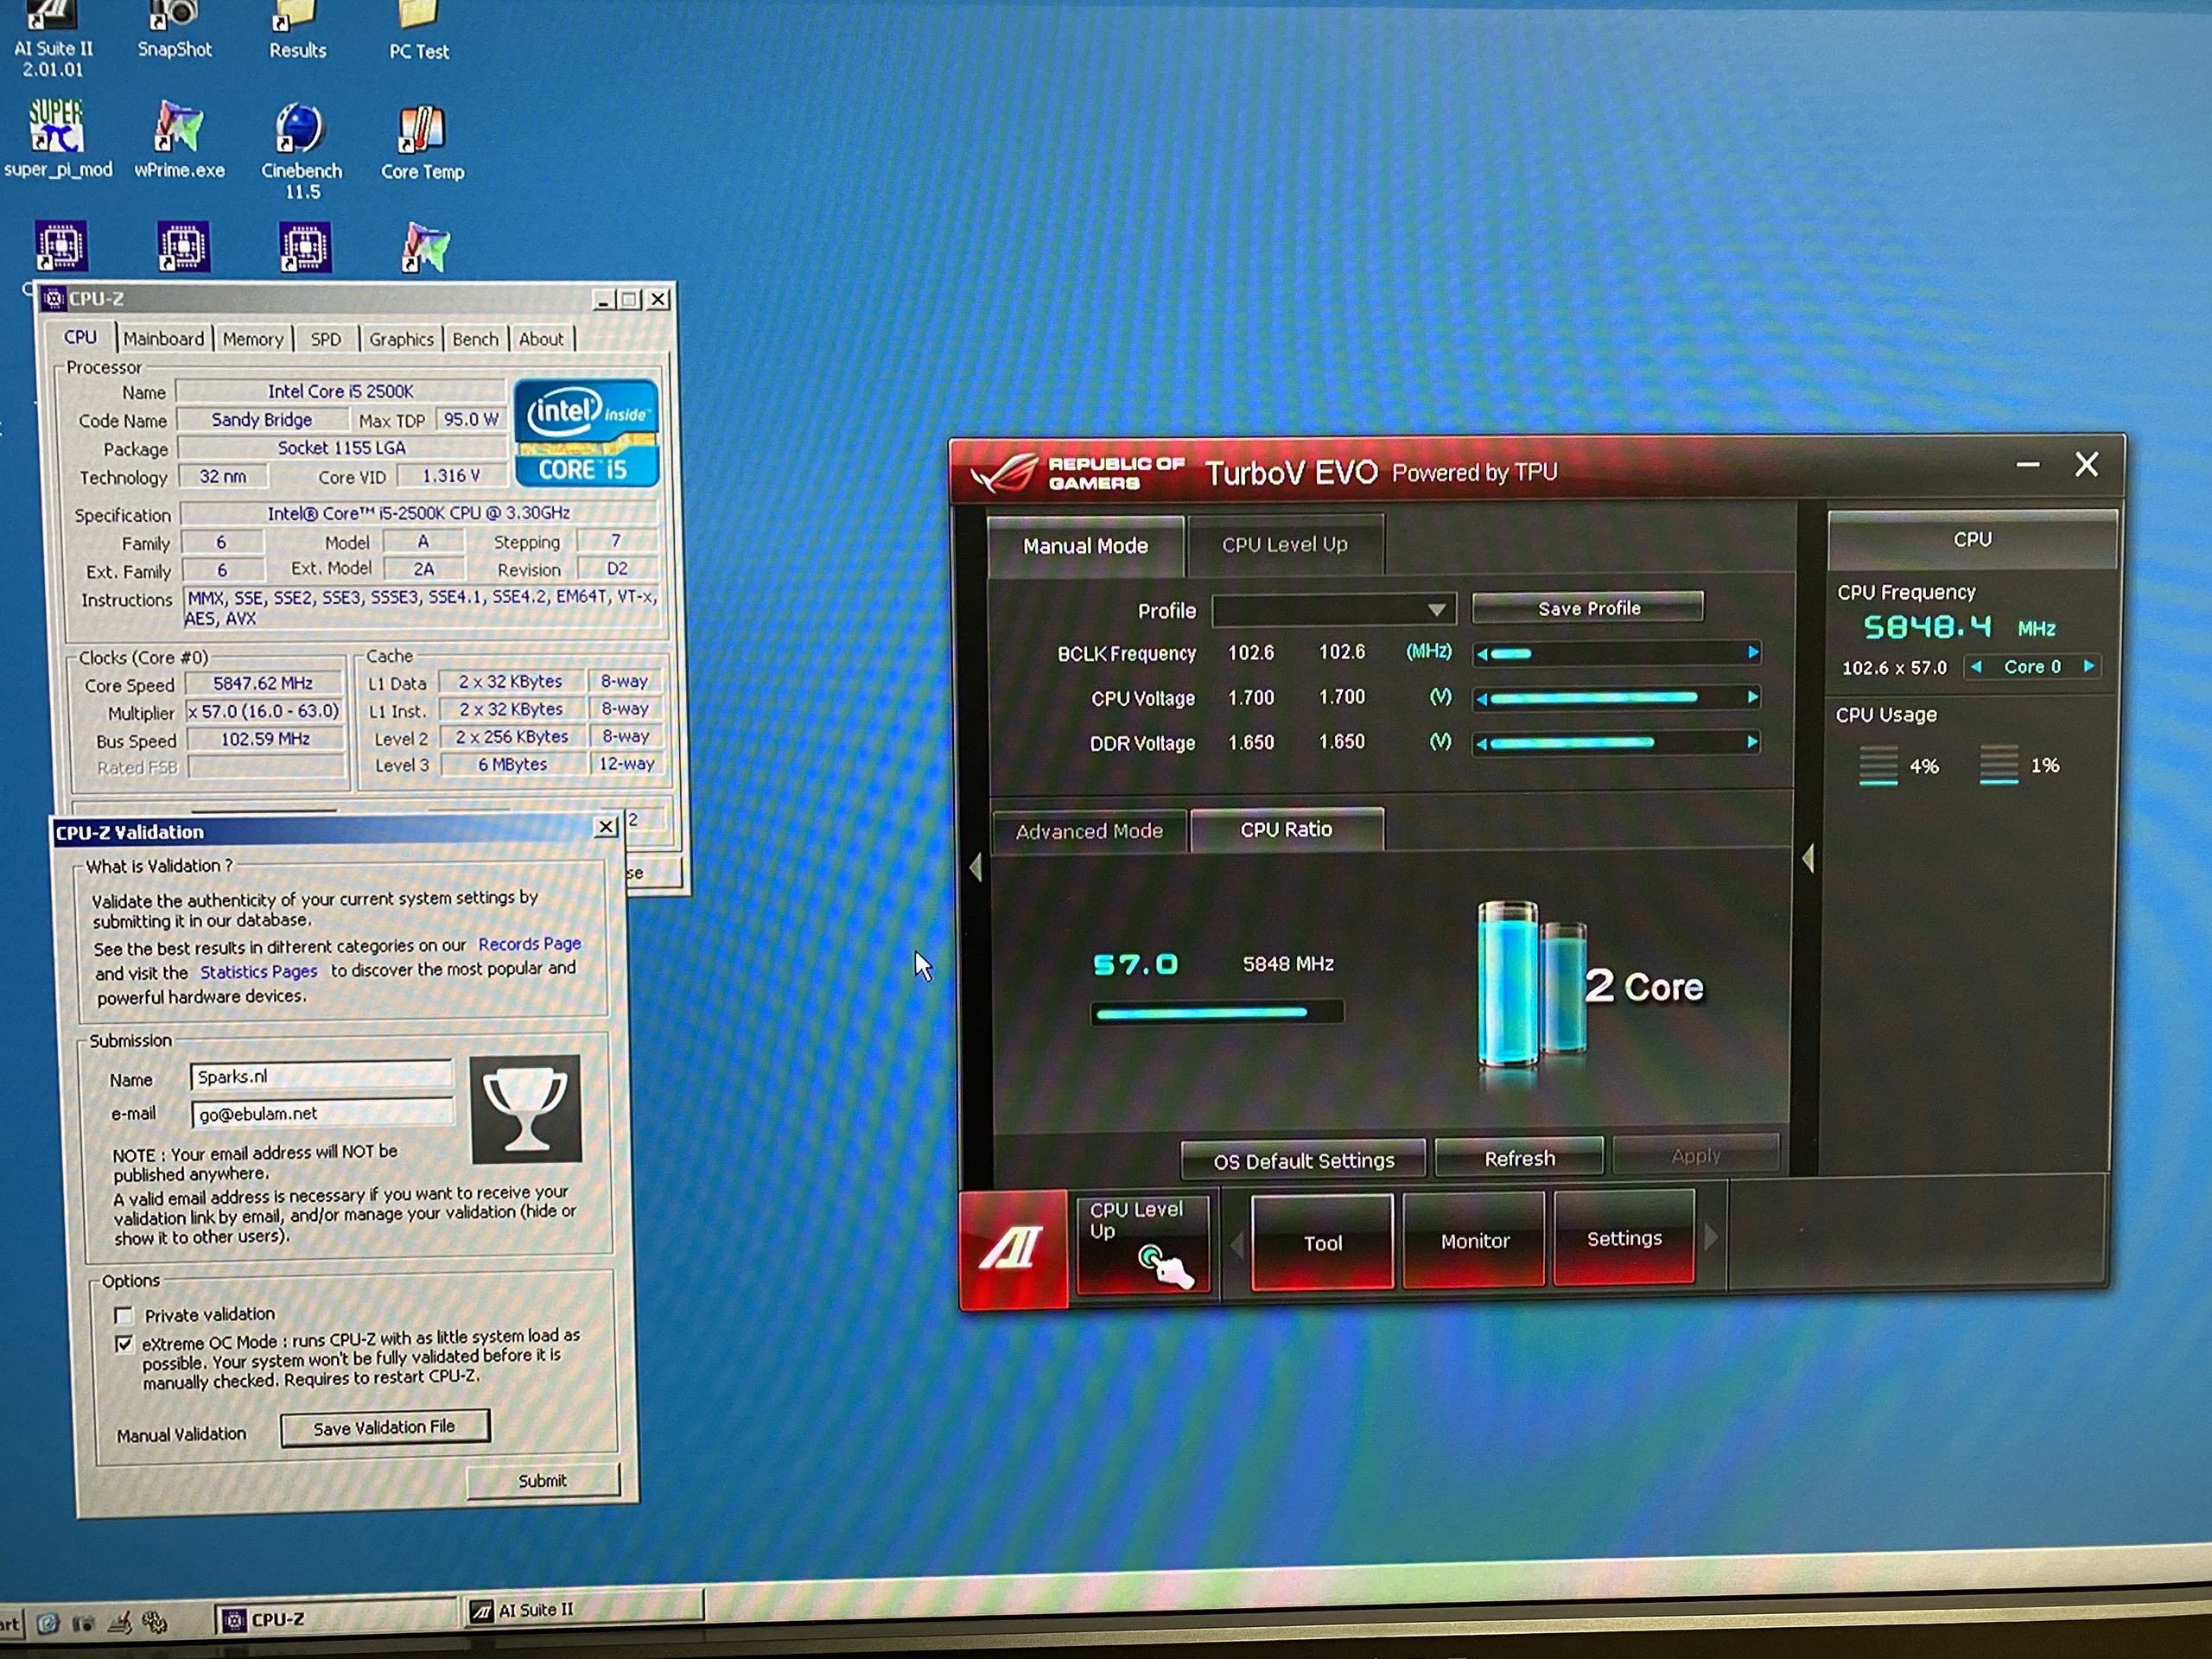Switch to CPU-Z About tab
This screenshot has width=2212, height=1659.
click(x=541, y=339)
